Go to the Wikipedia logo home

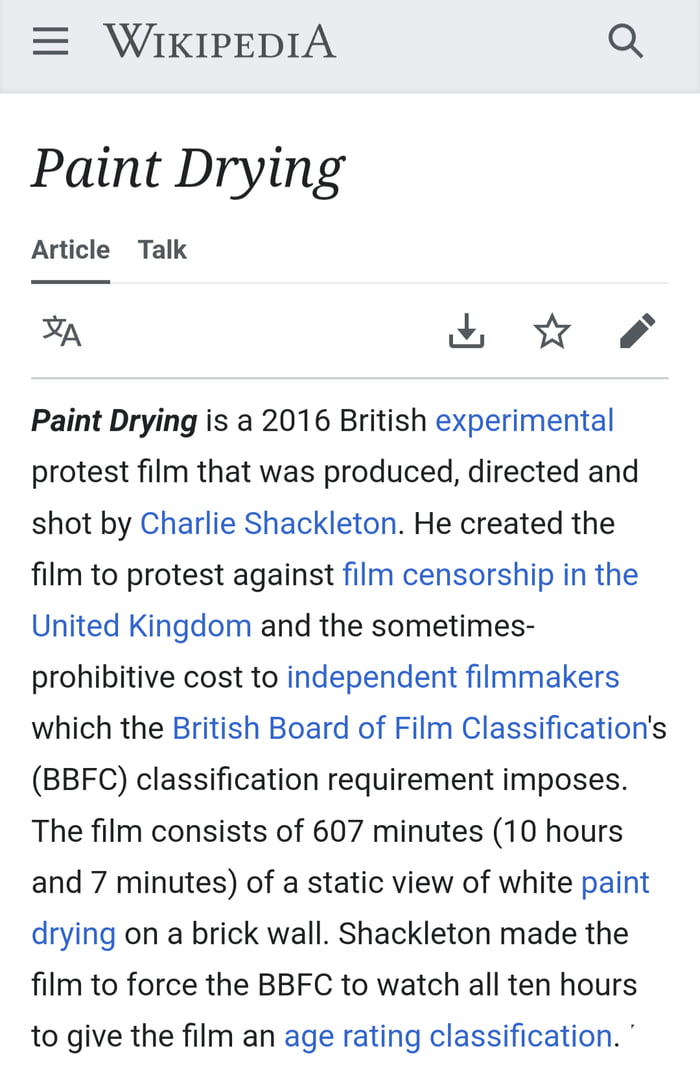(220, 42)
